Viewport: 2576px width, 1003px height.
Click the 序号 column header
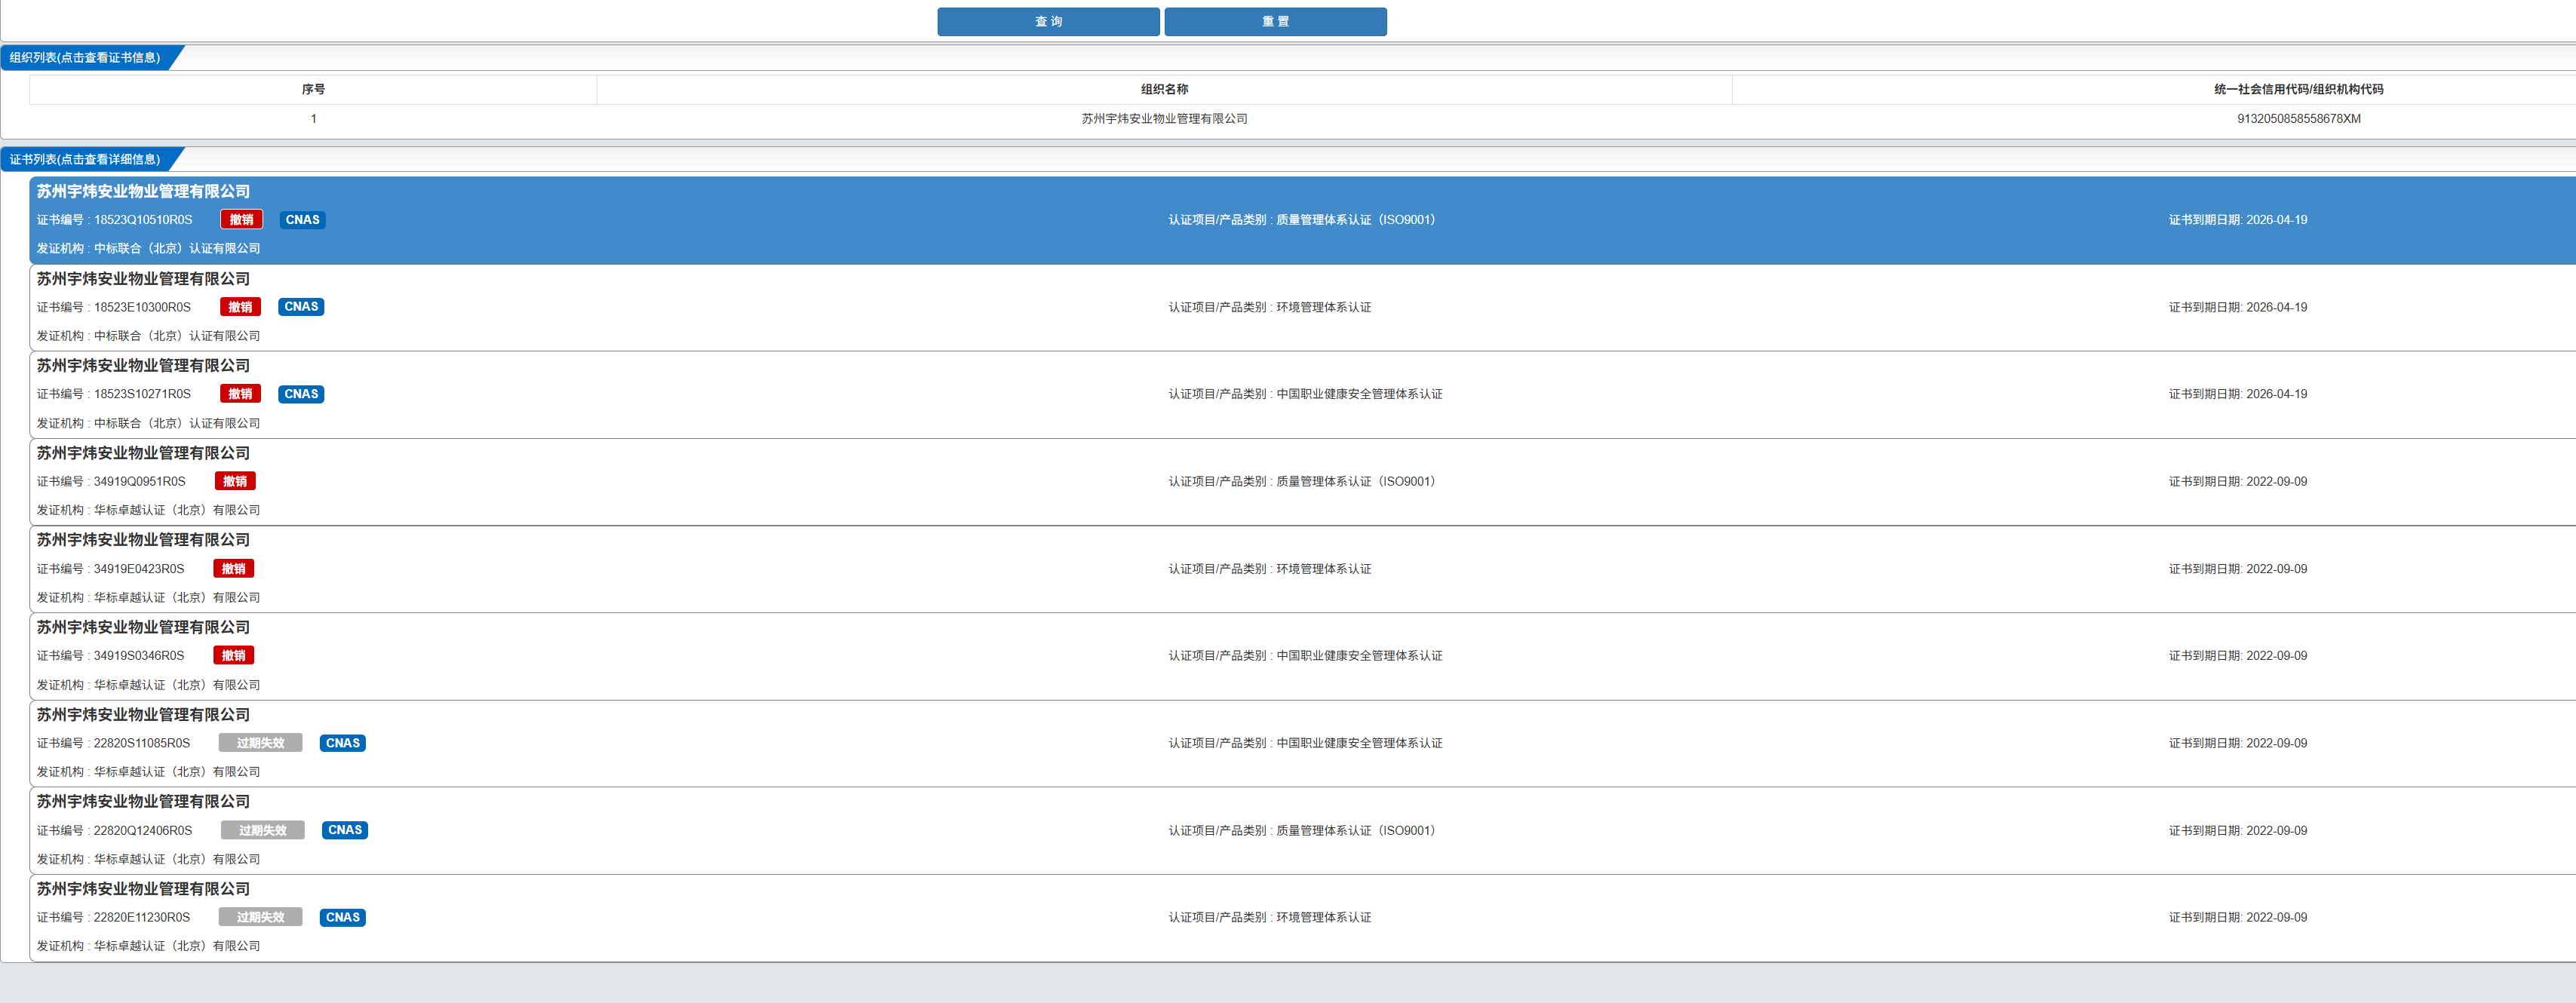pos(313,90)
